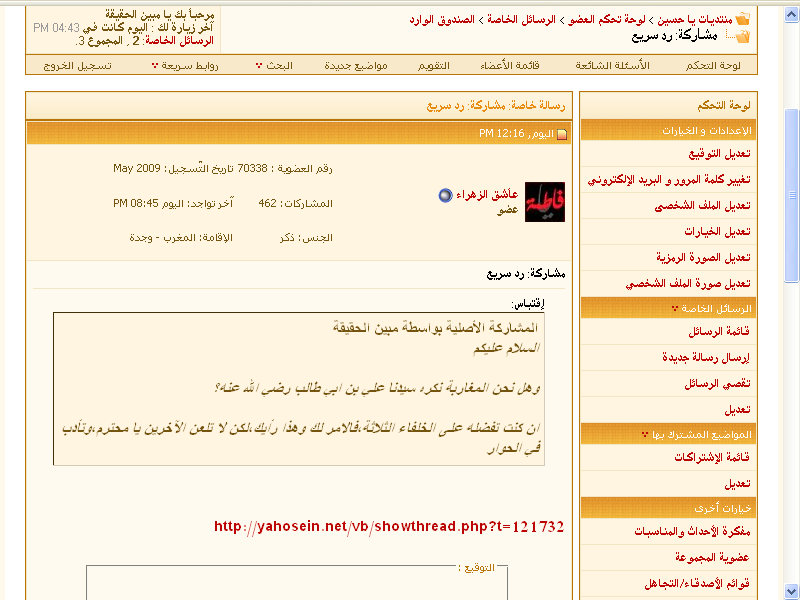Click تعديل link under المواضيع المشترك بها section
Viewport: 800px width, 600px height.
(x=737, y=483)
